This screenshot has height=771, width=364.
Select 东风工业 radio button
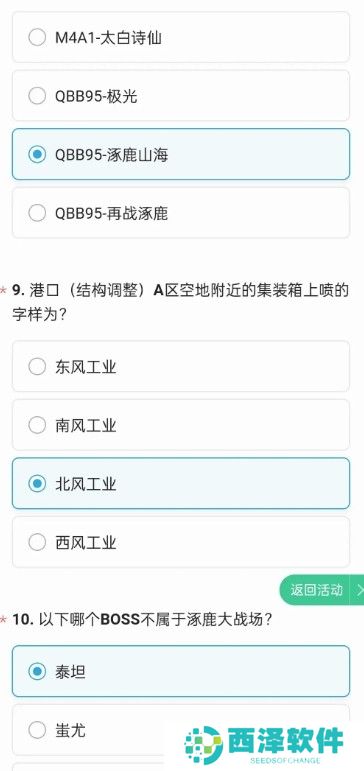click(x=37, y=366)
